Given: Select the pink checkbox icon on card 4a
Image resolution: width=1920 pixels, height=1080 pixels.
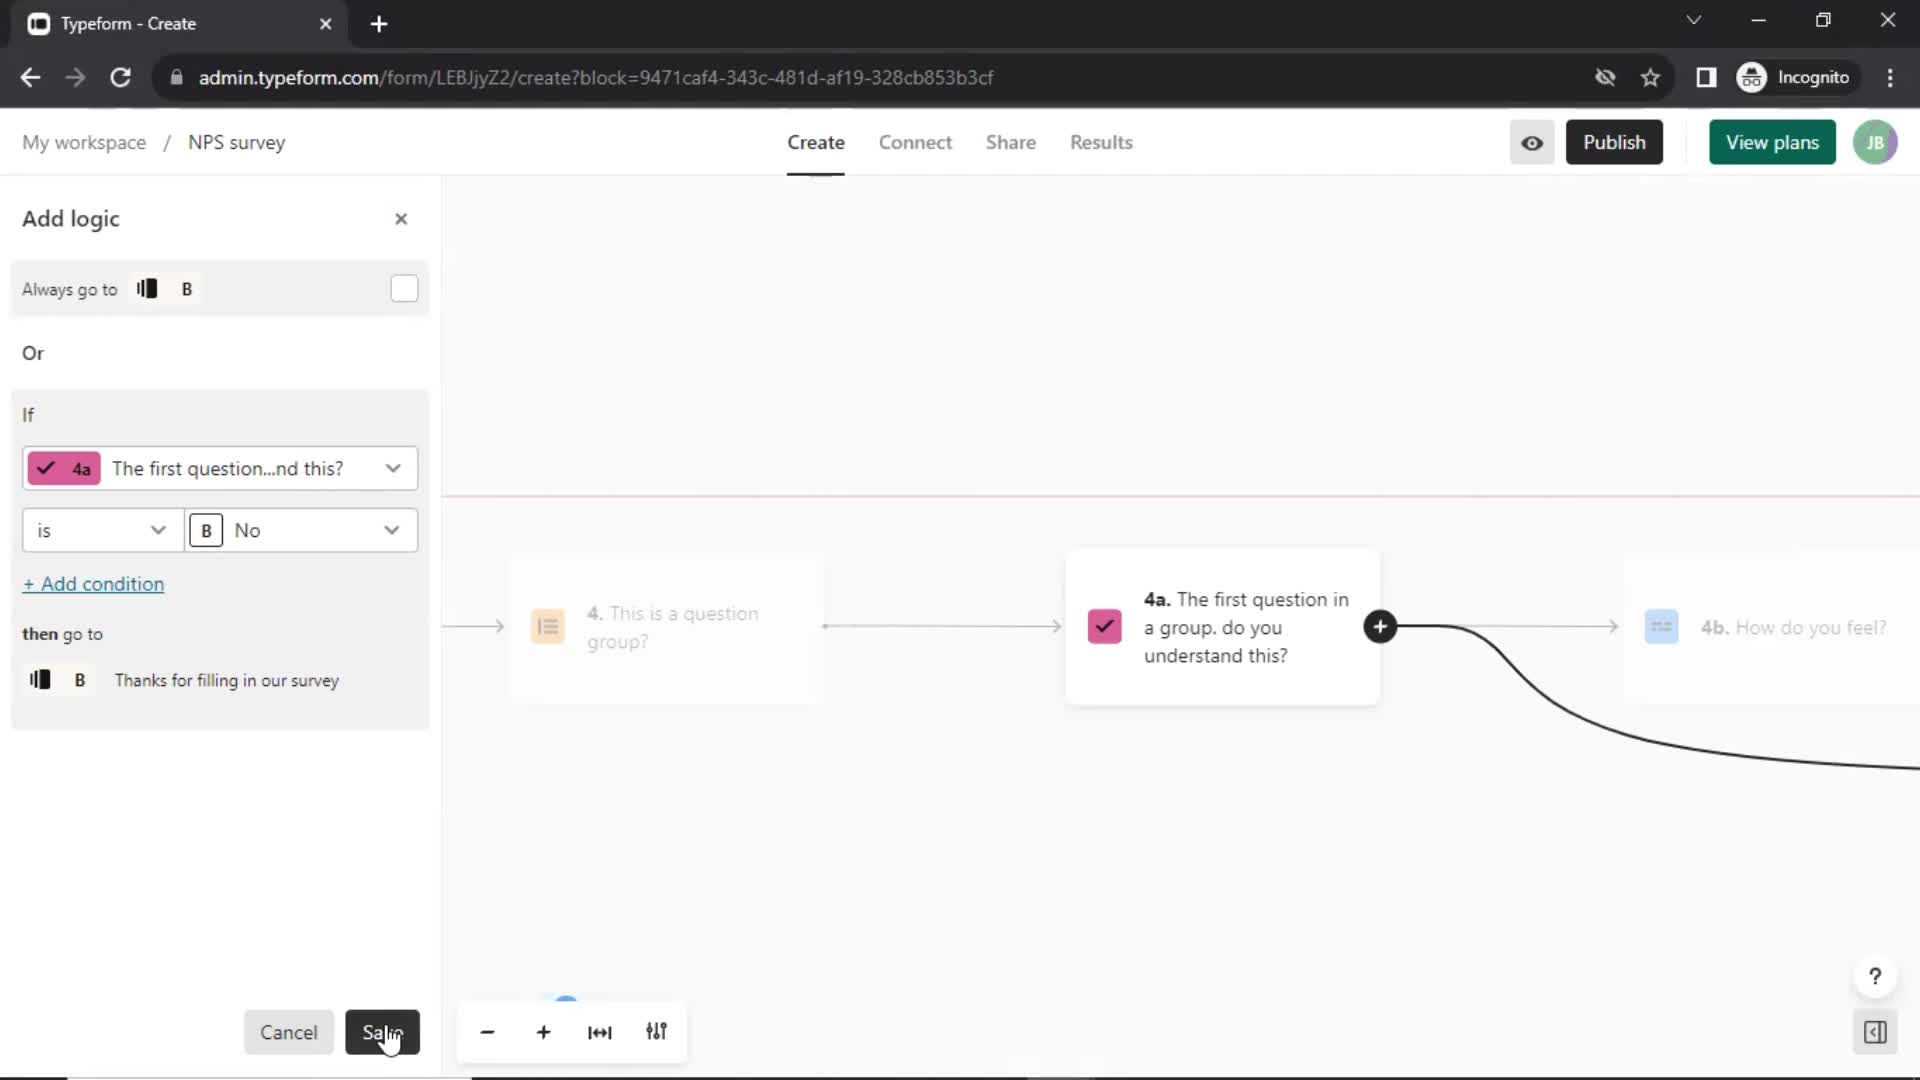Looking at the screenshot, I should tap(1104, 627).
